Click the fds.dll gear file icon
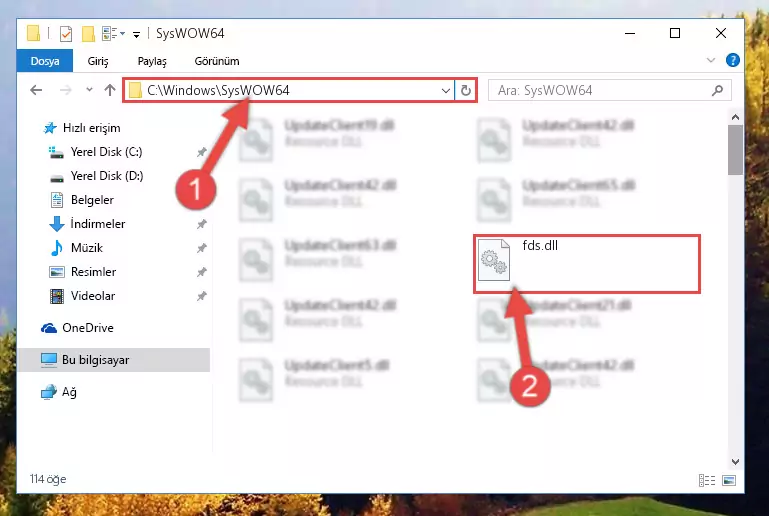Image resolution: width=769 pixels, height=516 pixels. pyautogui.click(x=494, y=260)
